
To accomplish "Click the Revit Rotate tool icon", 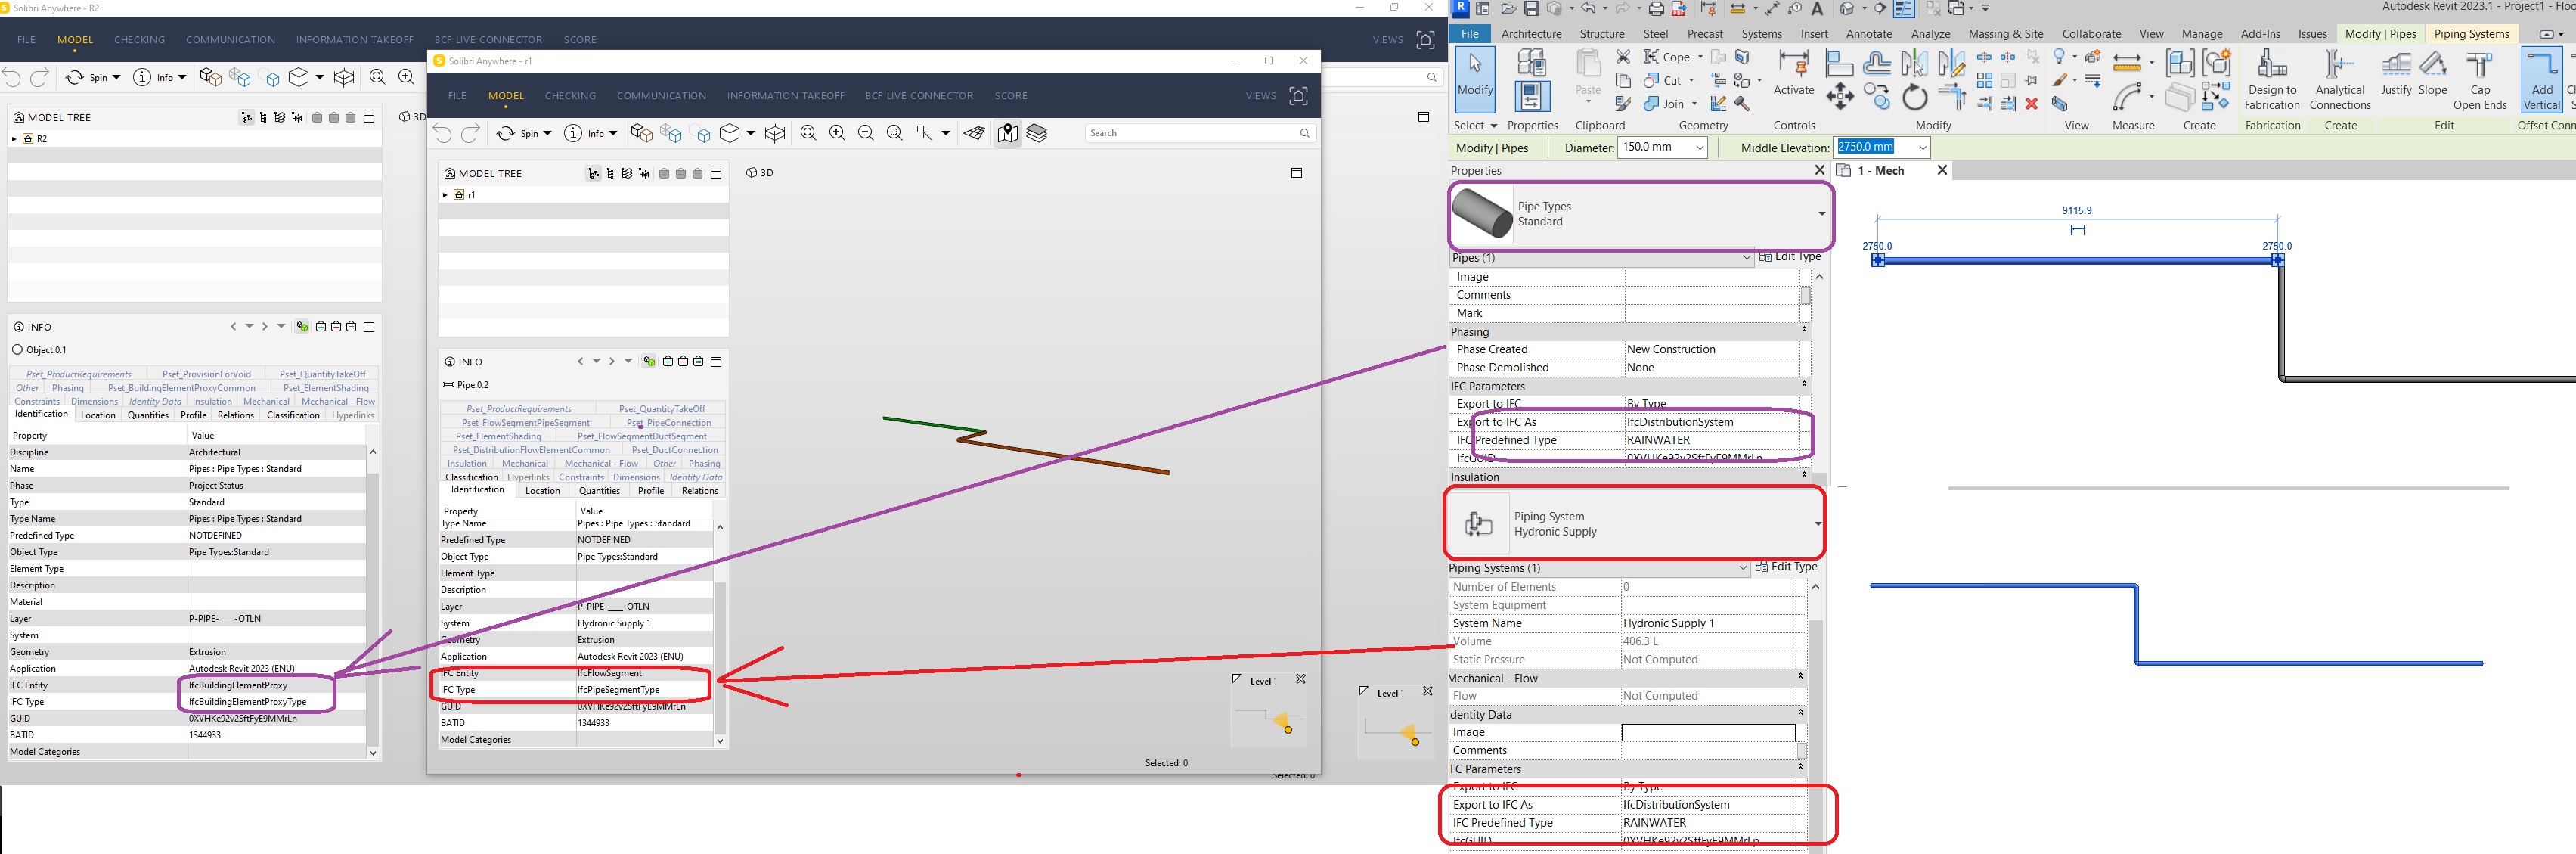I will (1914, 98).
